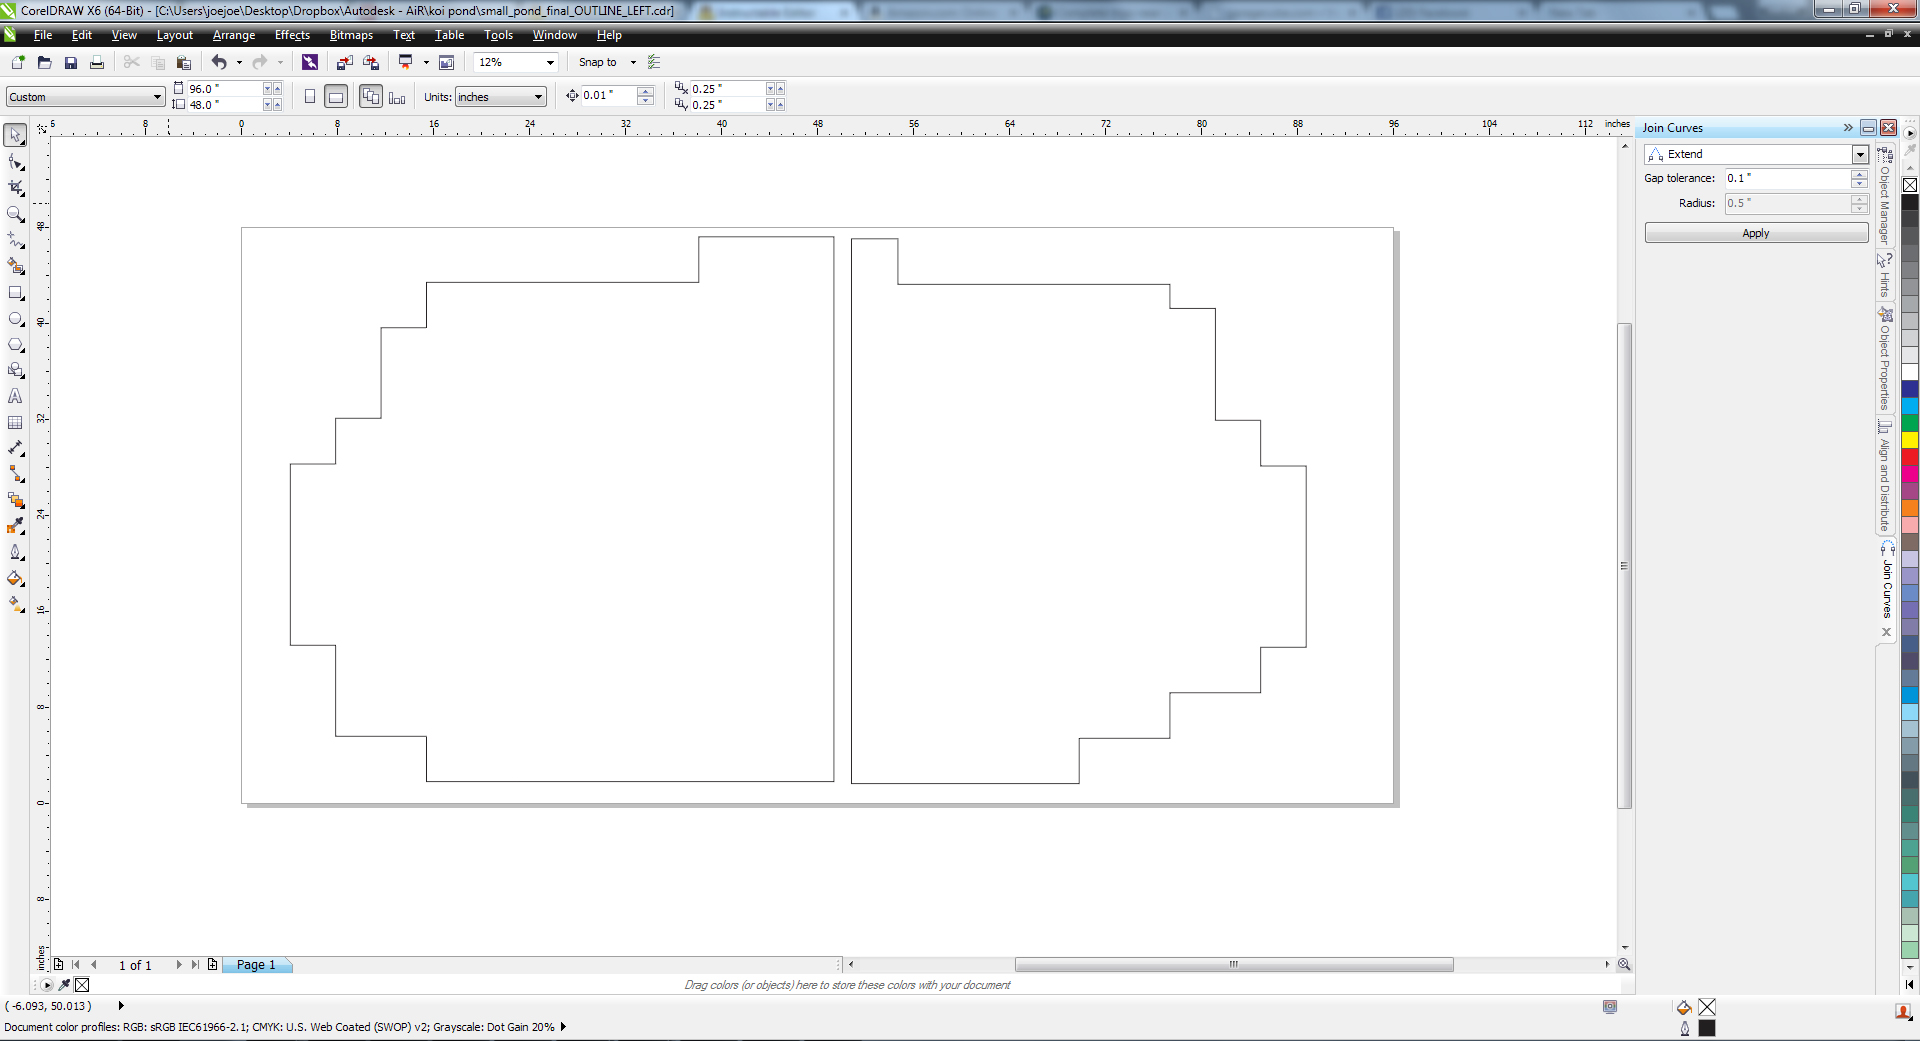Pick the No Color swatch
Viewport: 1920px width, 1041px height.
[x=1910, y=185]
